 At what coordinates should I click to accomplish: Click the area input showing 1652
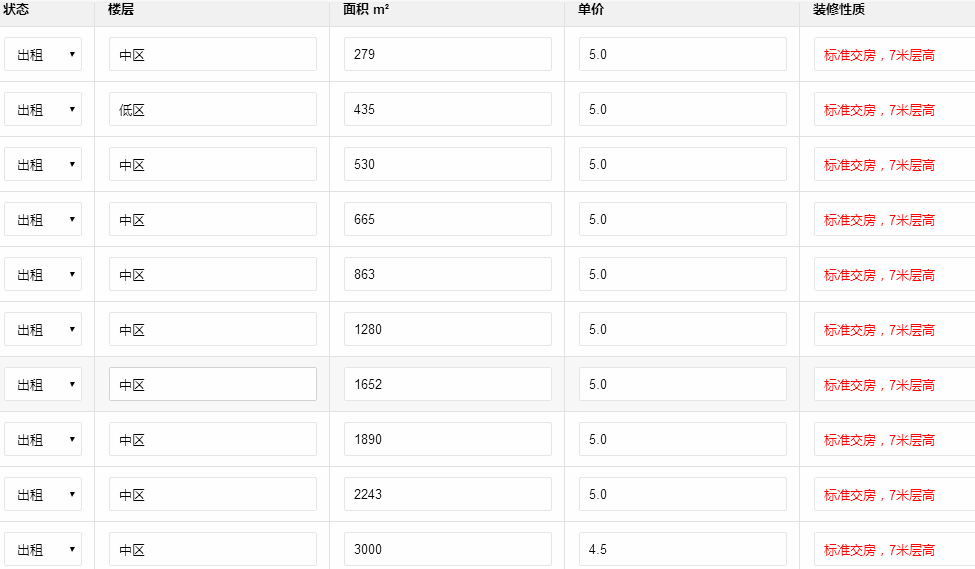click(x=447, y=385)
